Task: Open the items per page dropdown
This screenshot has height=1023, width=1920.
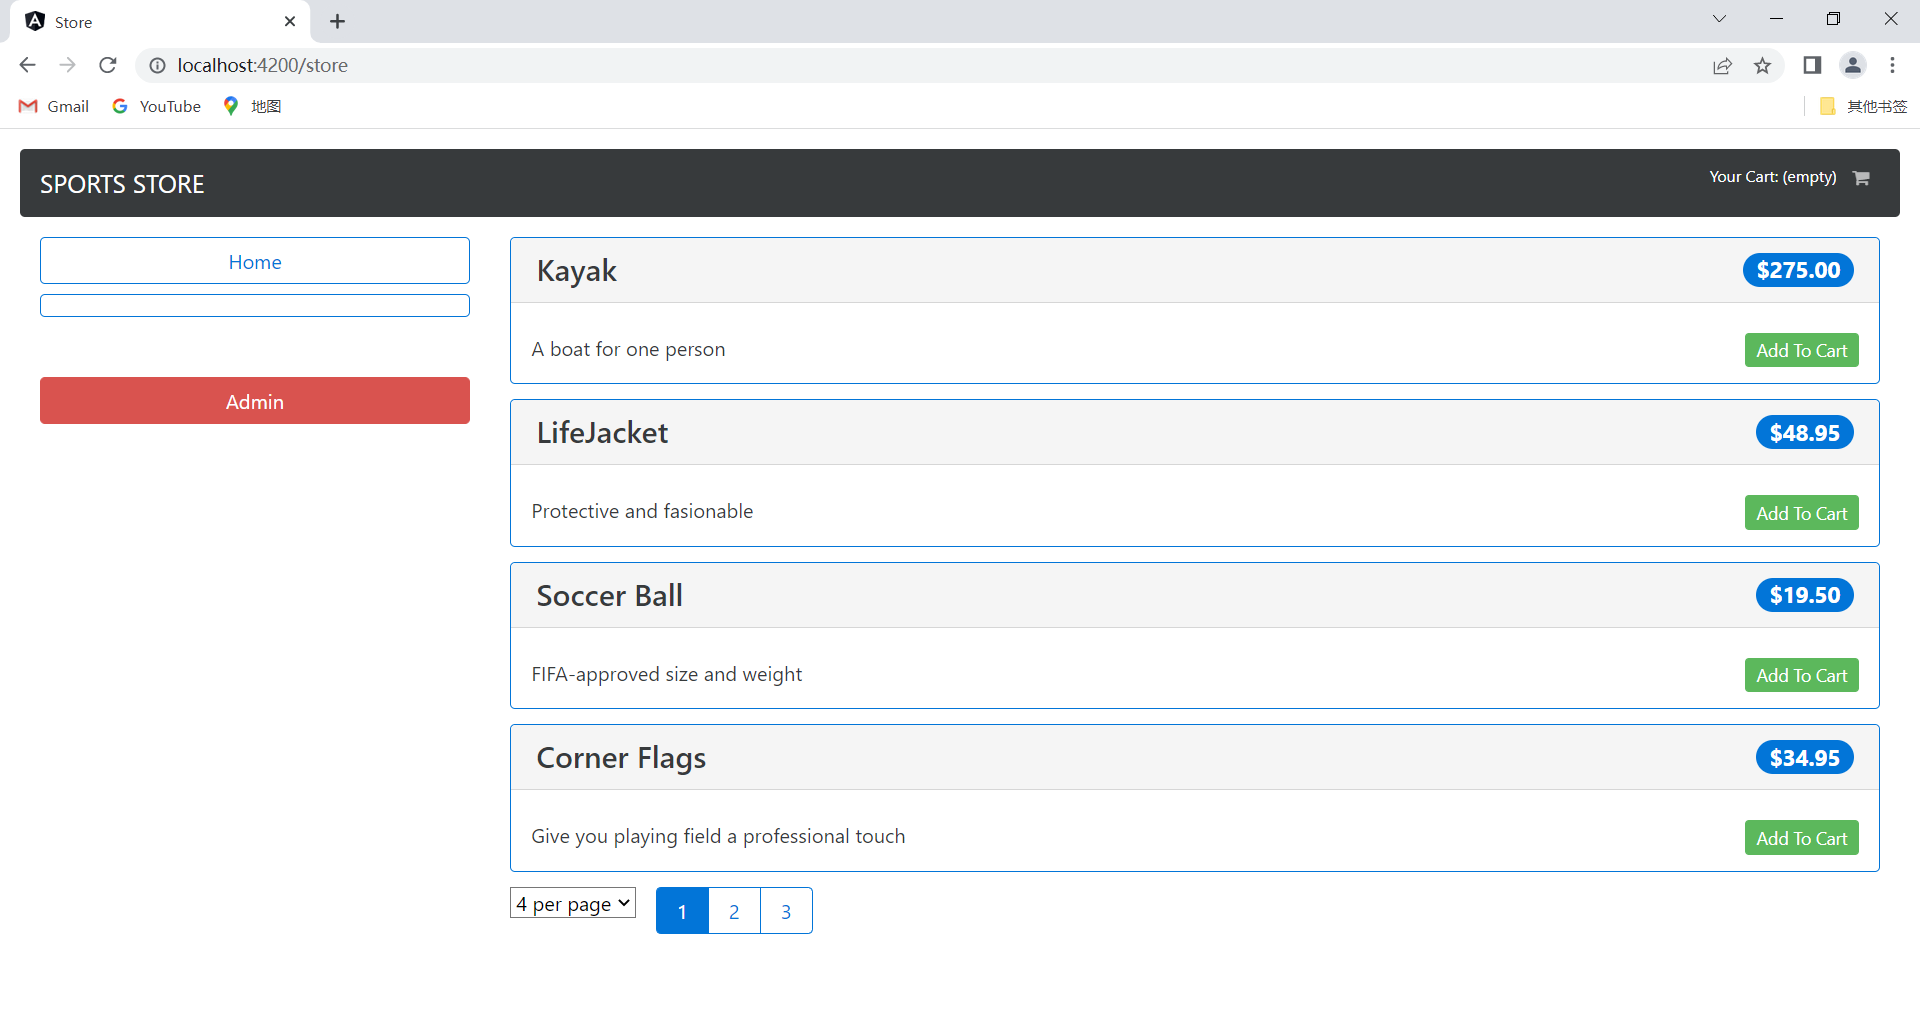Action: pyautogui.click(x=573, y=903)
